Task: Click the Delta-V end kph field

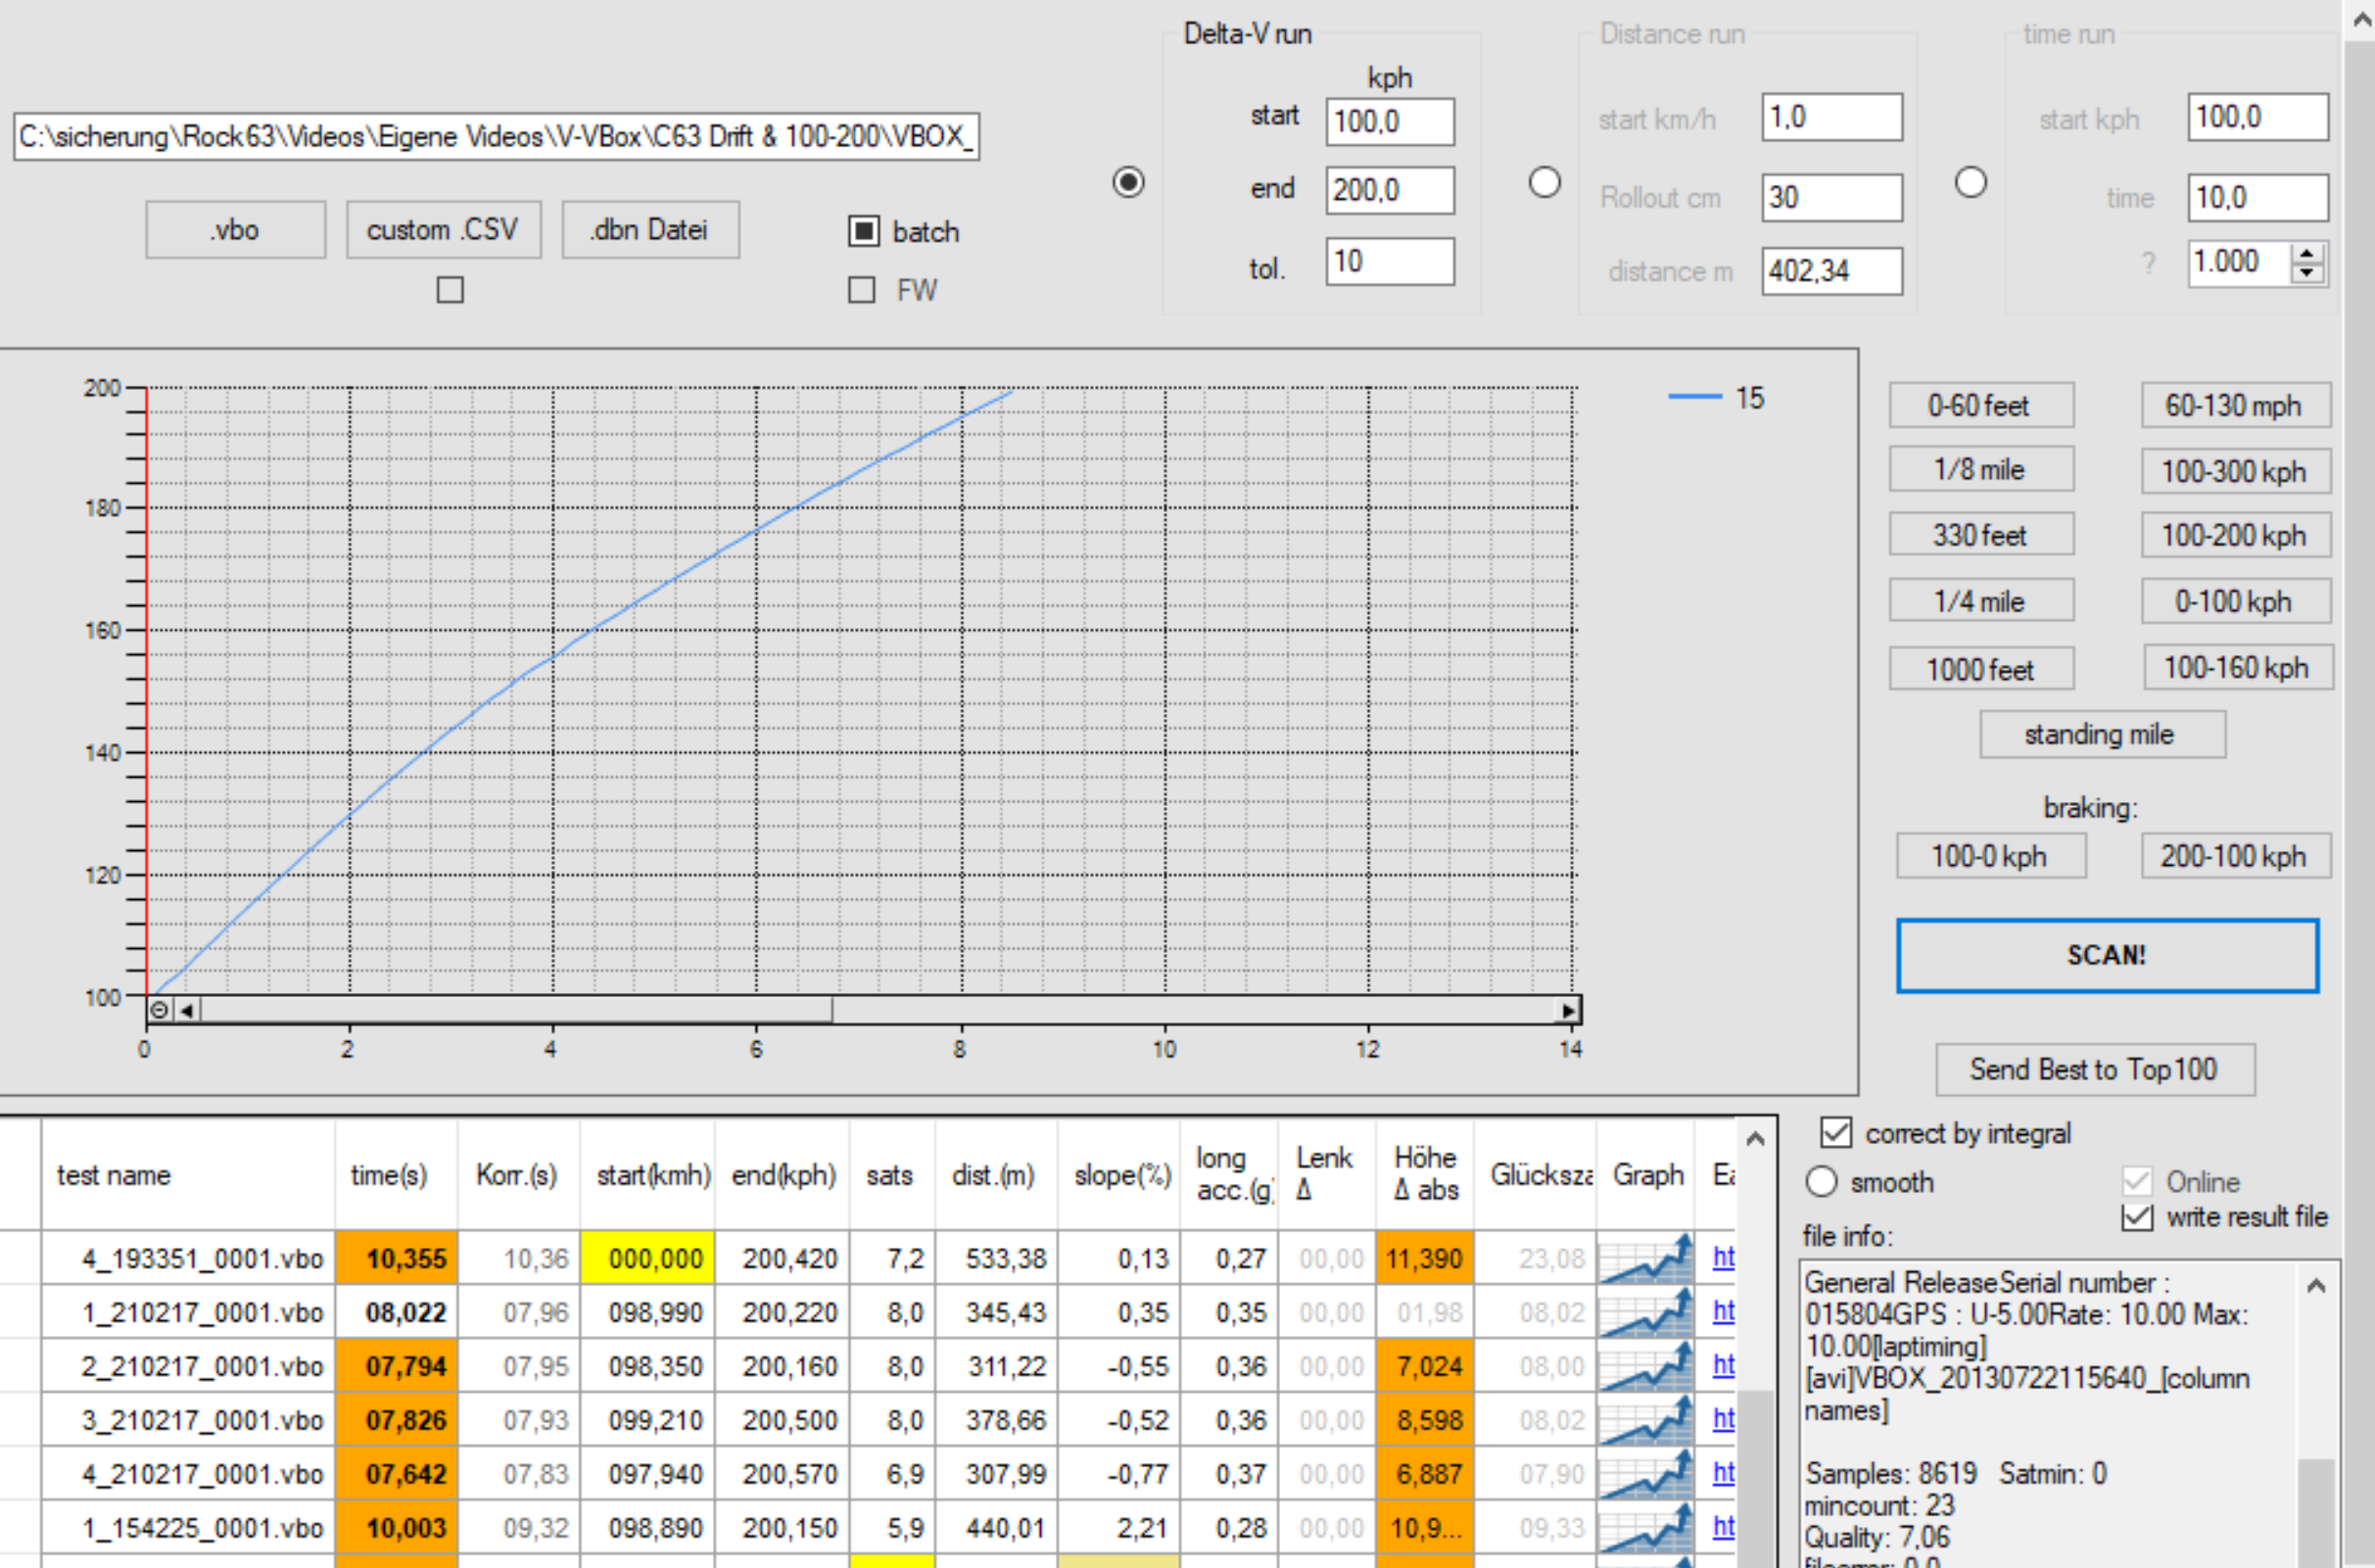Action: pos(1389,190)
